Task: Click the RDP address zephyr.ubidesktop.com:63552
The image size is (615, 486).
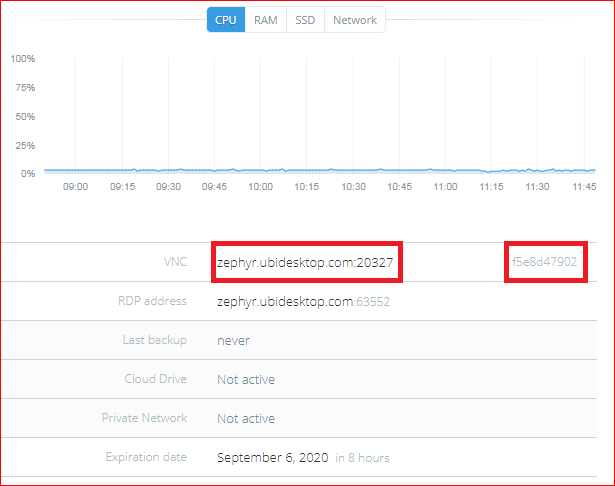Action: pos(304,302)
